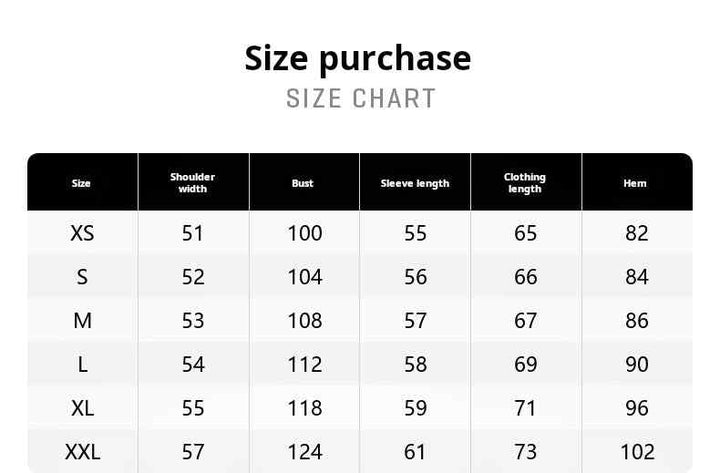Click the Bust column header
This screenshot has height=473, width=720.
pos(303,183)
